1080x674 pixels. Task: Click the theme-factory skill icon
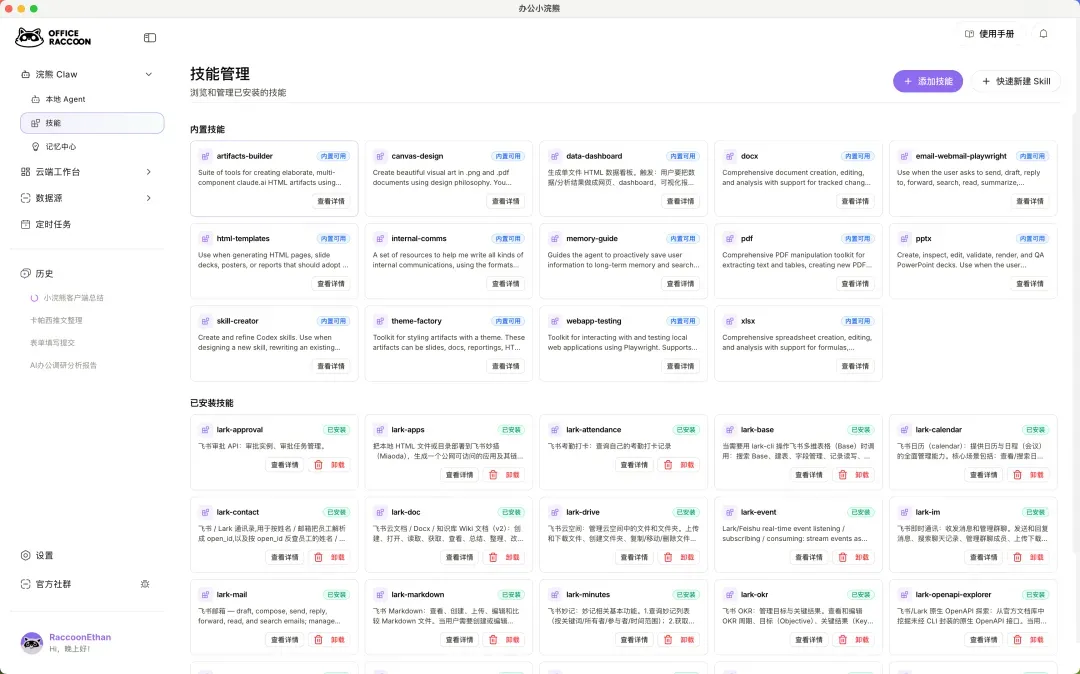(380, 322)
